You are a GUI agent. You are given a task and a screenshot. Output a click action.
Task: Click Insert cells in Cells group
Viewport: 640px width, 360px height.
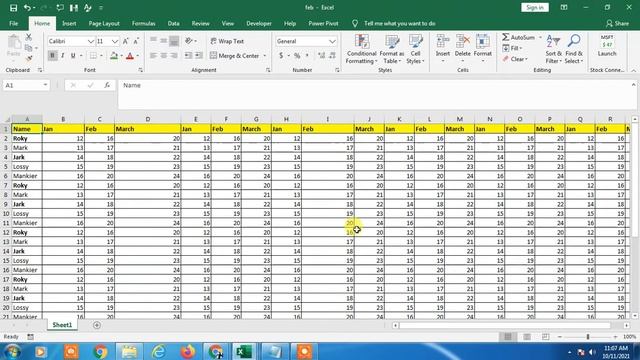point(442,49)
